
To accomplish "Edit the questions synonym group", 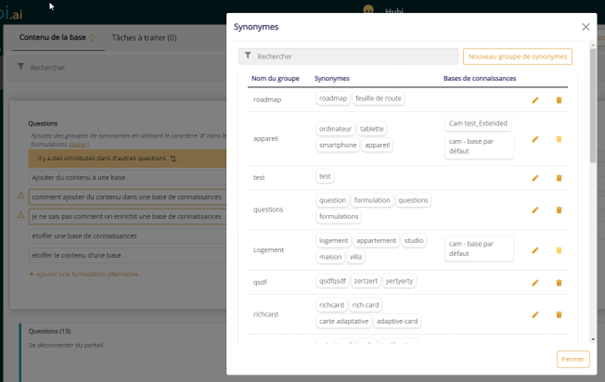I will (x=535, y=210).
